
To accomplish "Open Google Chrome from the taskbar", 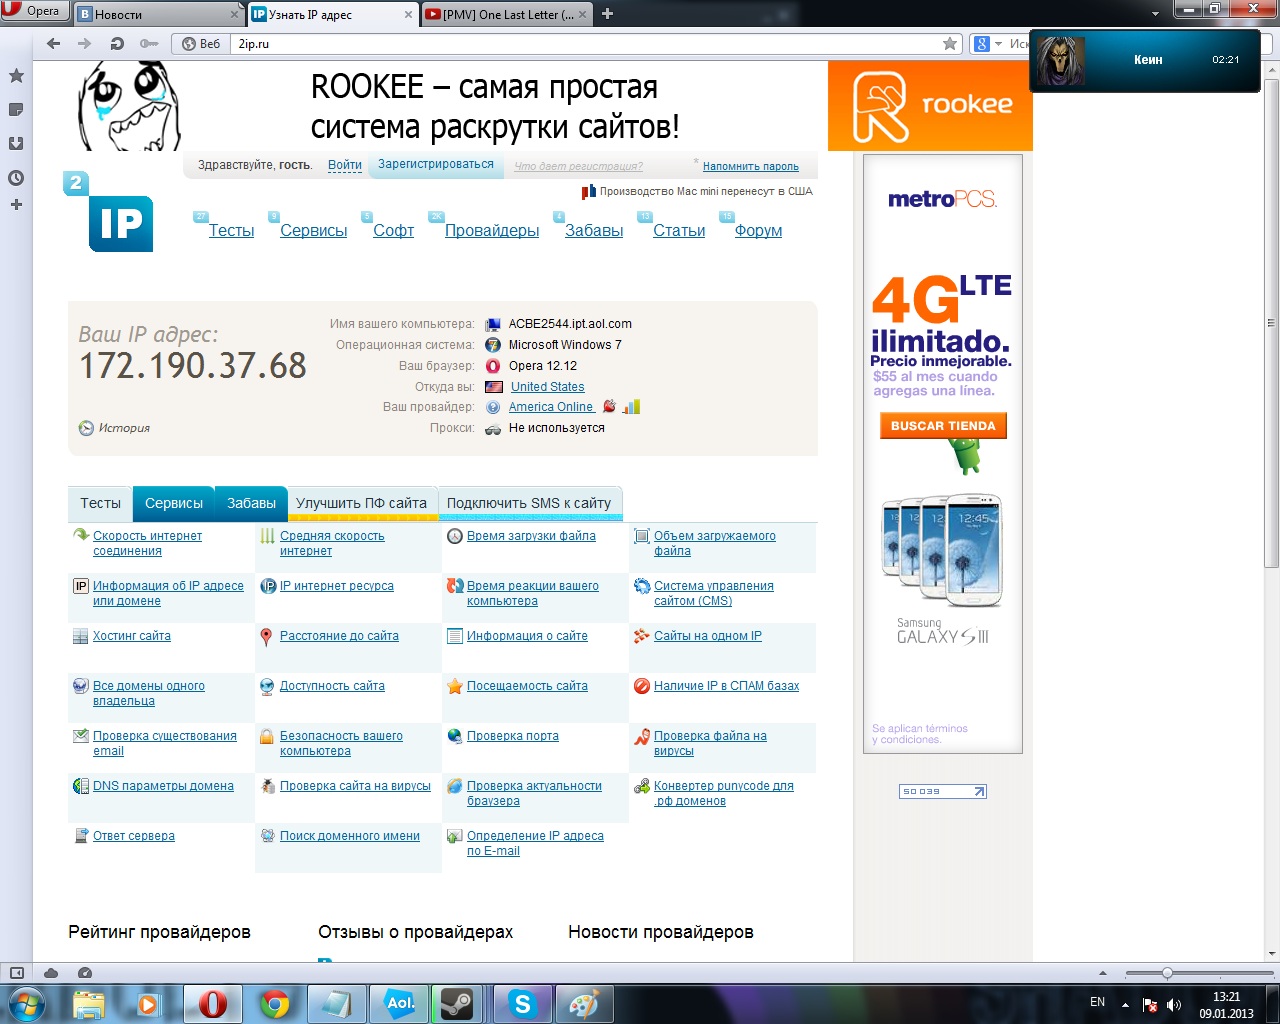I will click(x=274, y=1003).
